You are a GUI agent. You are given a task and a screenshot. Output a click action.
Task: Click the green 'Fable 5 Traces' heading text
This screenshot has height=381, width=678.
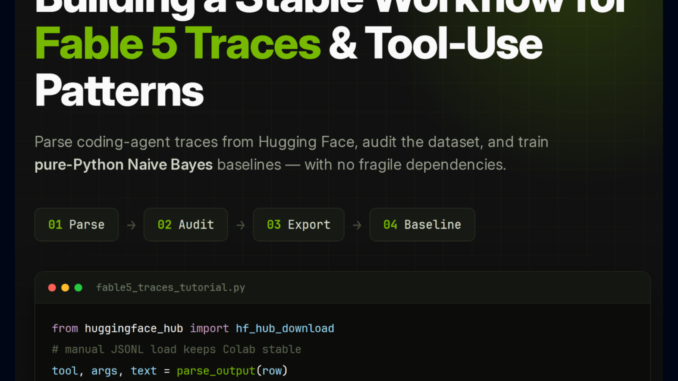pos(178,43)
